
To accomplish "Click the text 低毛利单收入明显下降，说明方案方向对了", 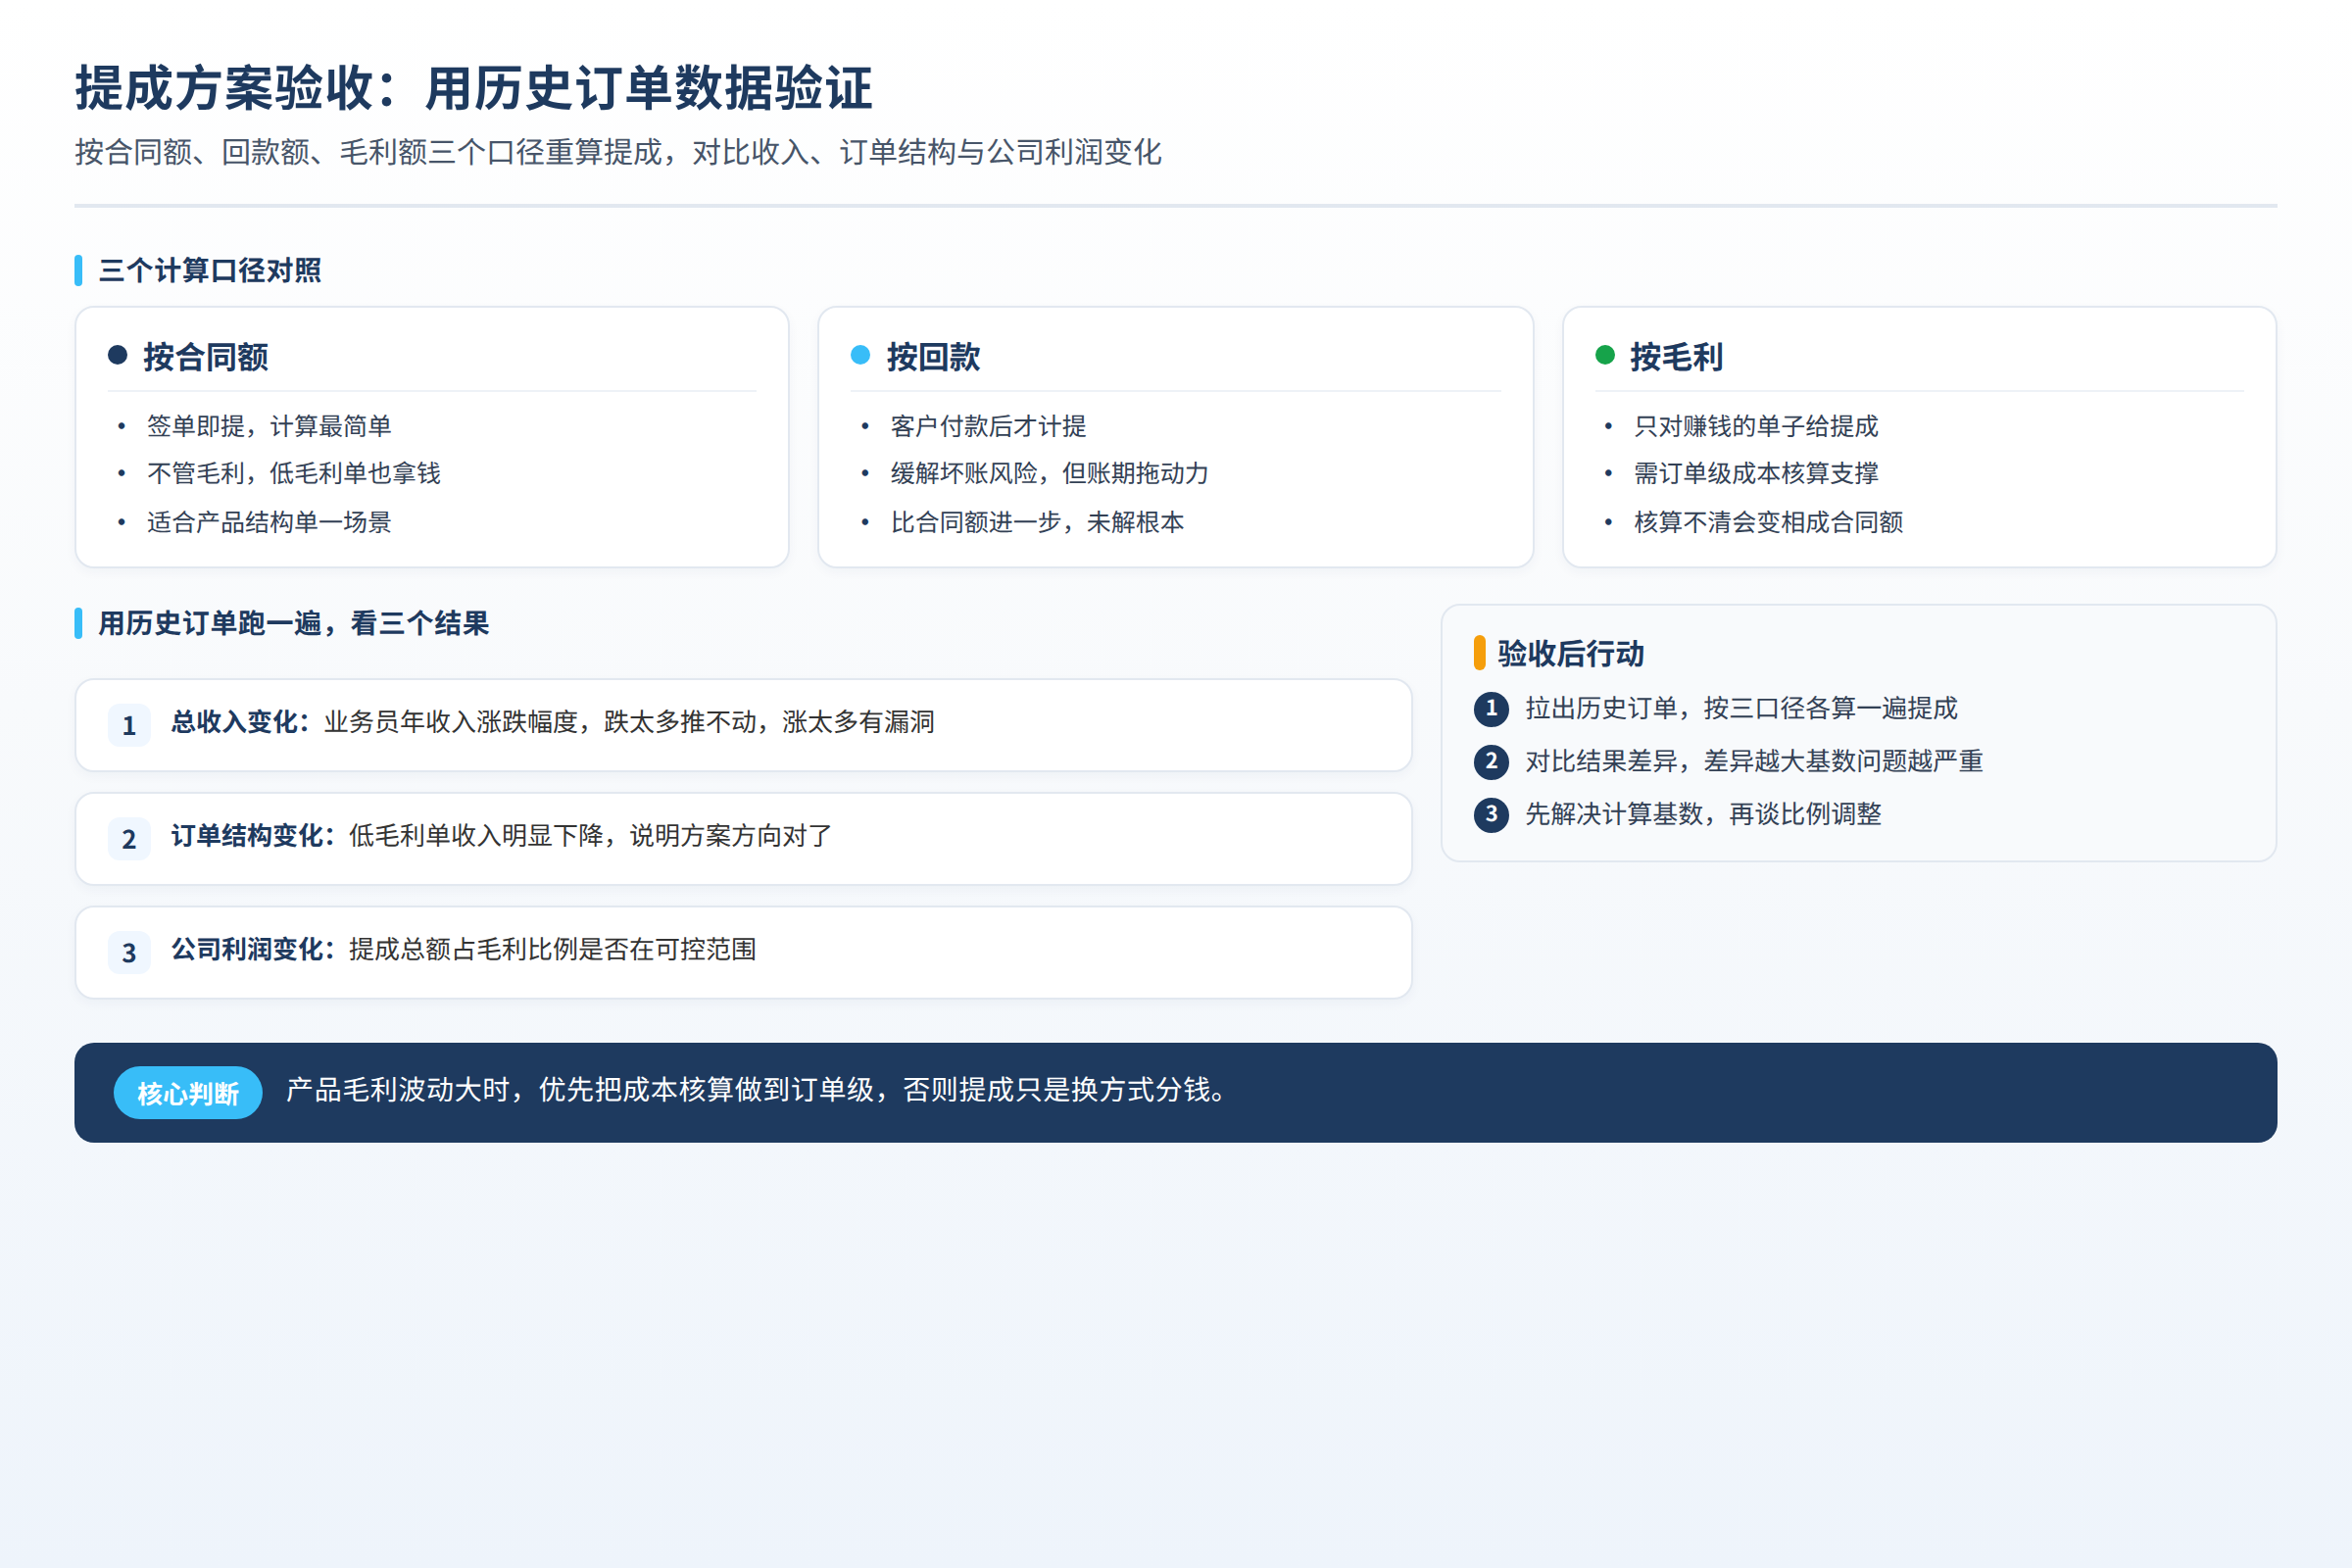I will tap(591, 836).
